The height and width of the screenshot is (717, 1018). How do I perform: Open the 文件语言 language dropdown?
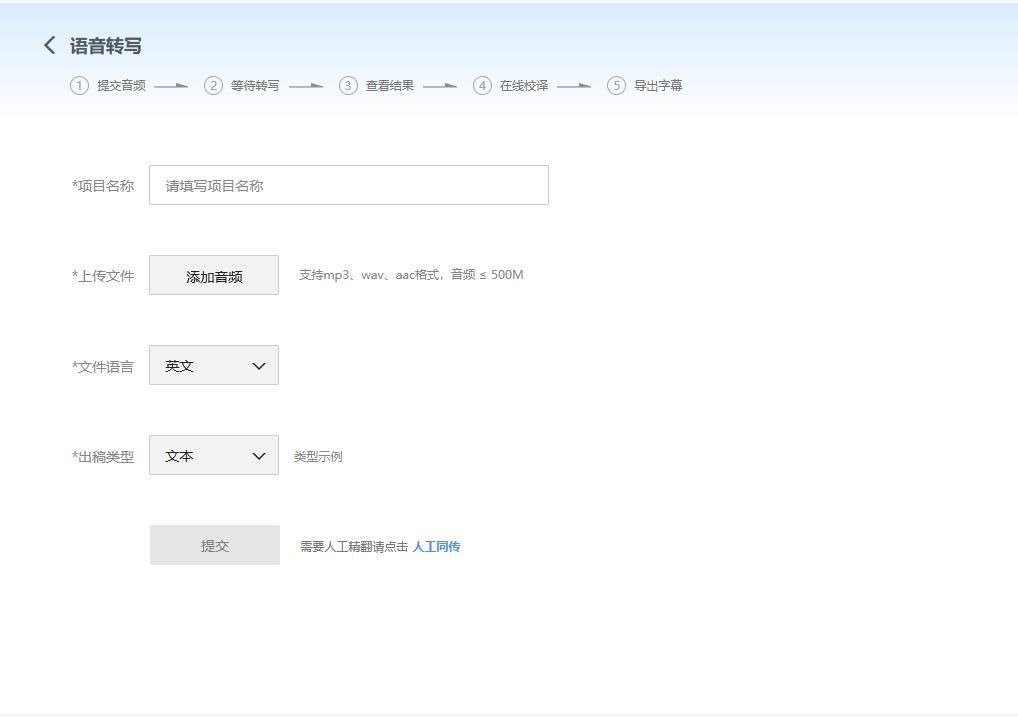213,365
